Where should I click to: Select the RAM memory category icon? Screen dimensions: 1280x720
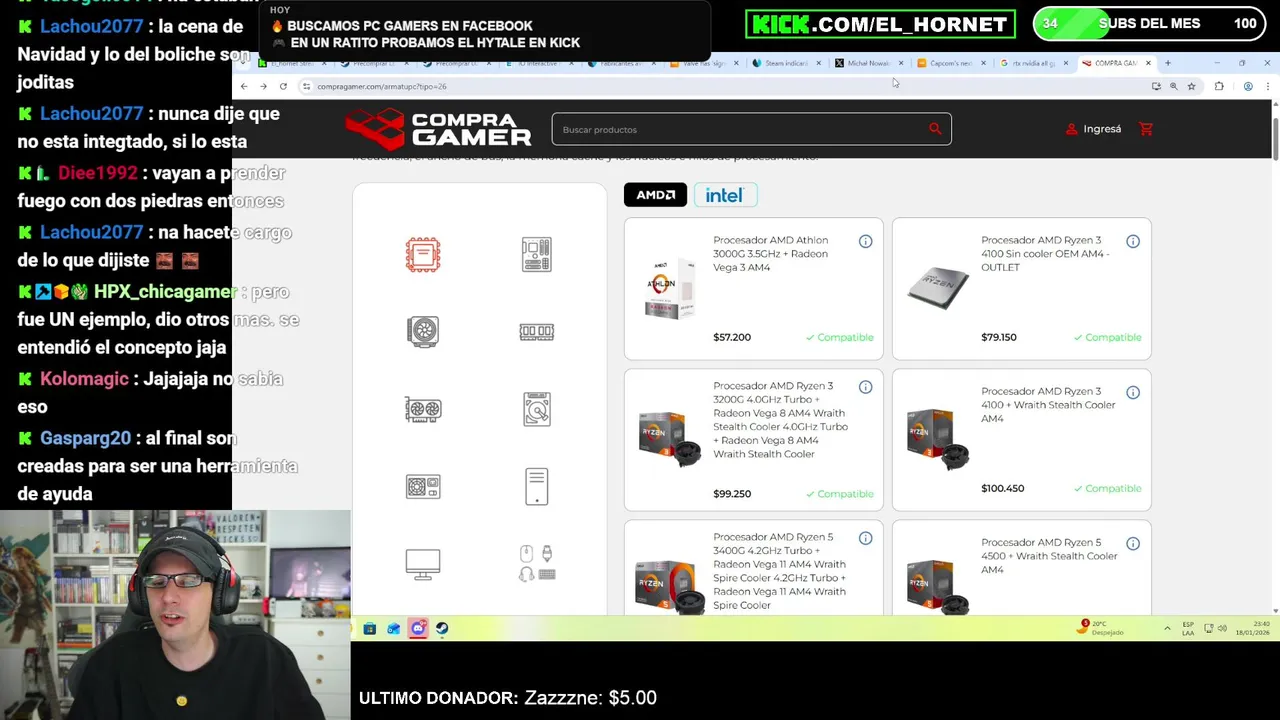(537, 332)
